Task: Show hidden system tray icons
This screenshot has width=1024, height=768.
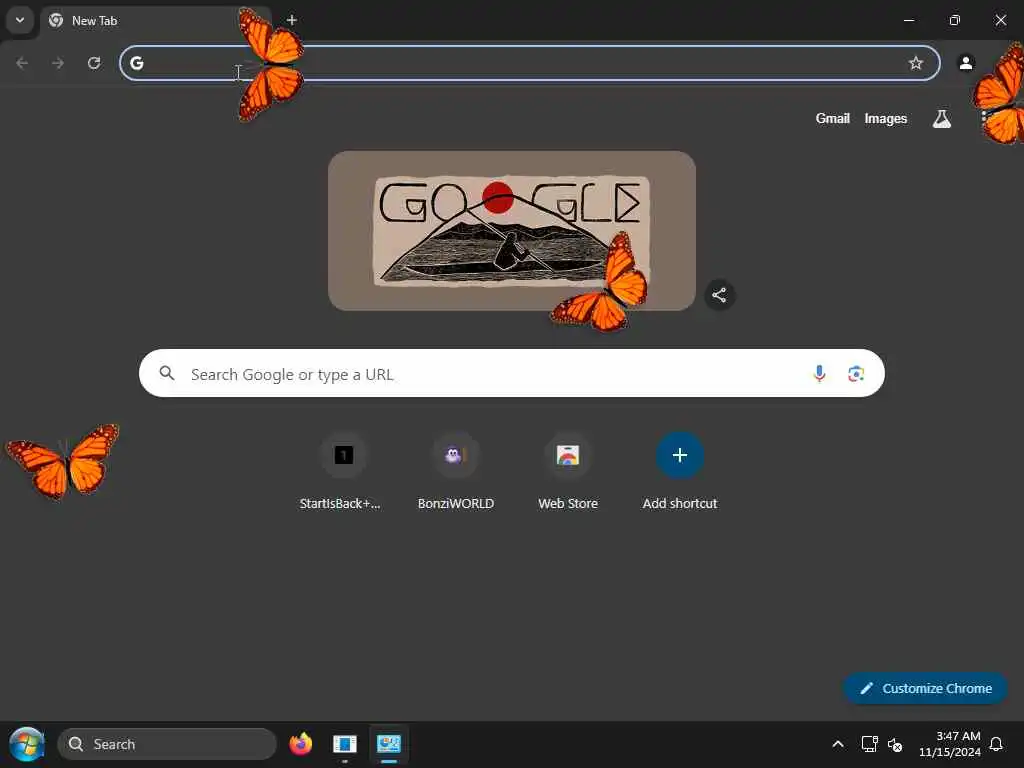Action: pos(838,744)
